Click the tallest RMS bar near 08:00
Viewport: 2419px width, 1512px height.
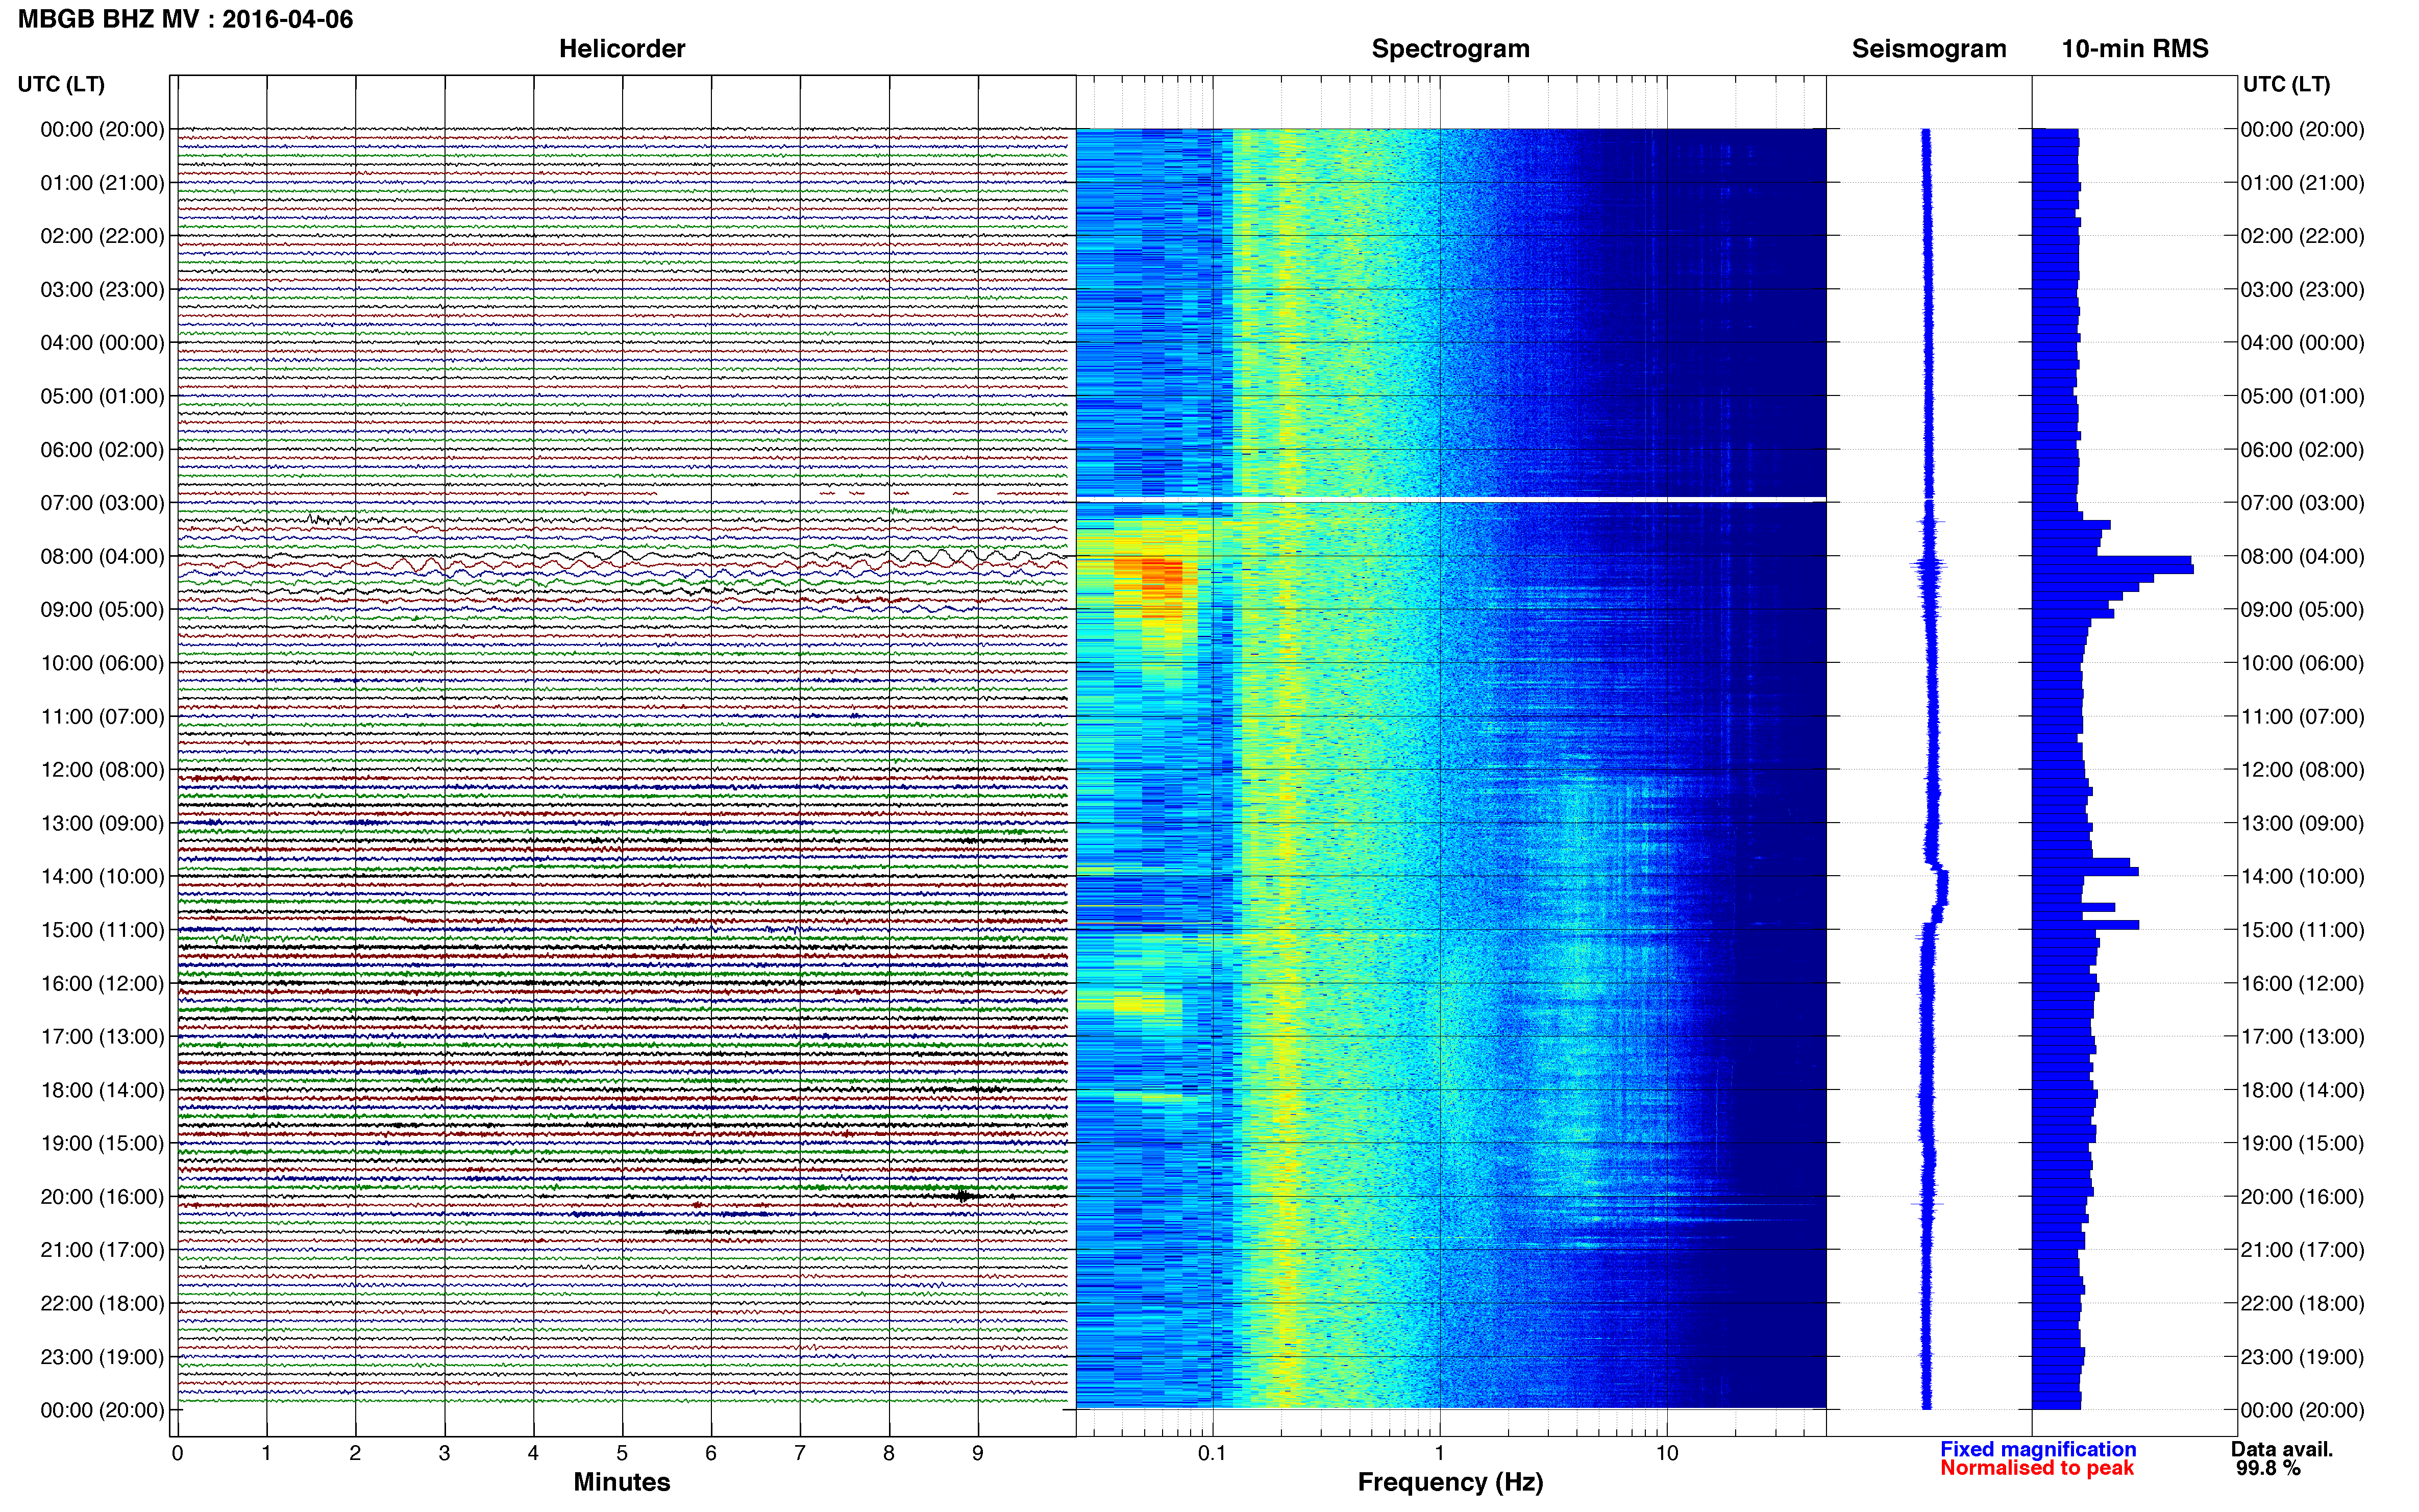pos(2113,569)
